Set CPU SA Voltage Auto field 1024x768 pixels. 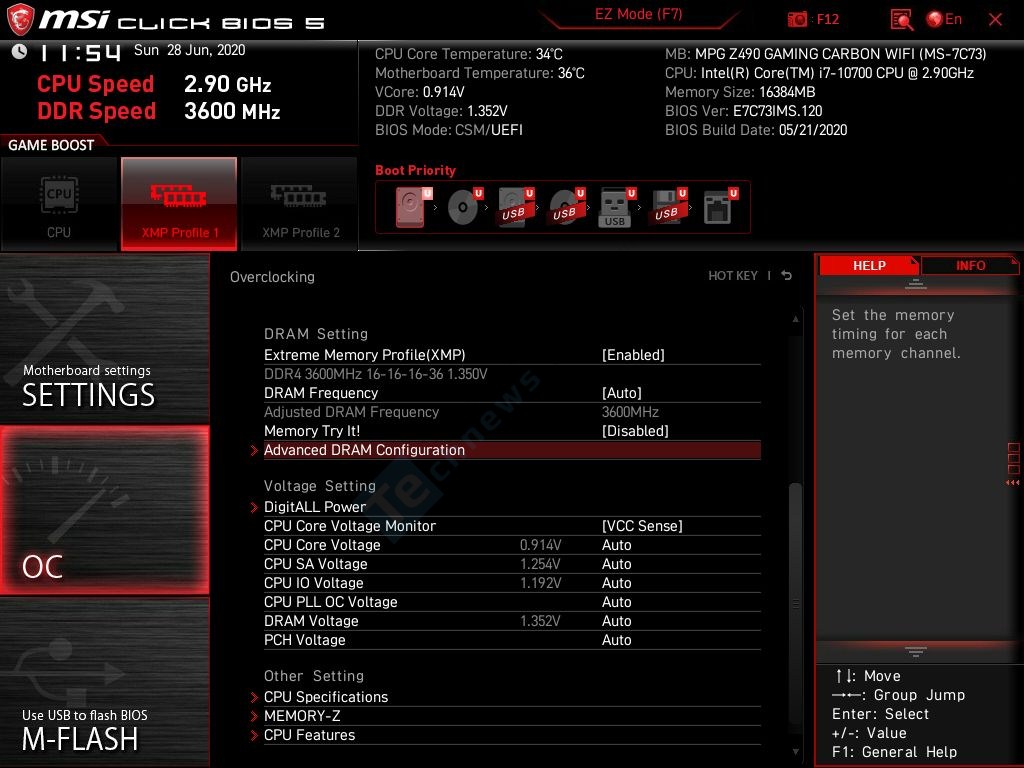click(x=616, y=564)
